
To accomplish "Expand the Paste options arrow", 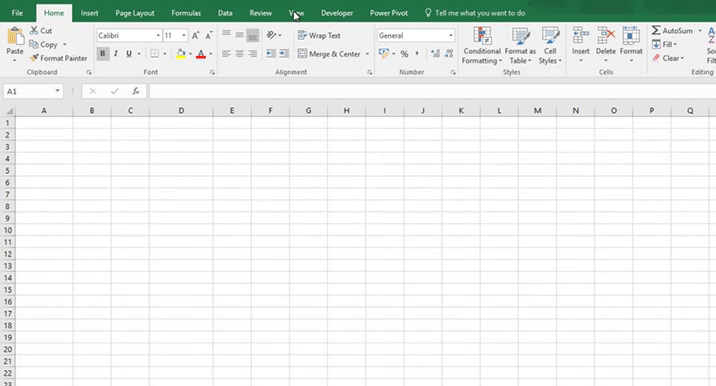I will 15,60.
